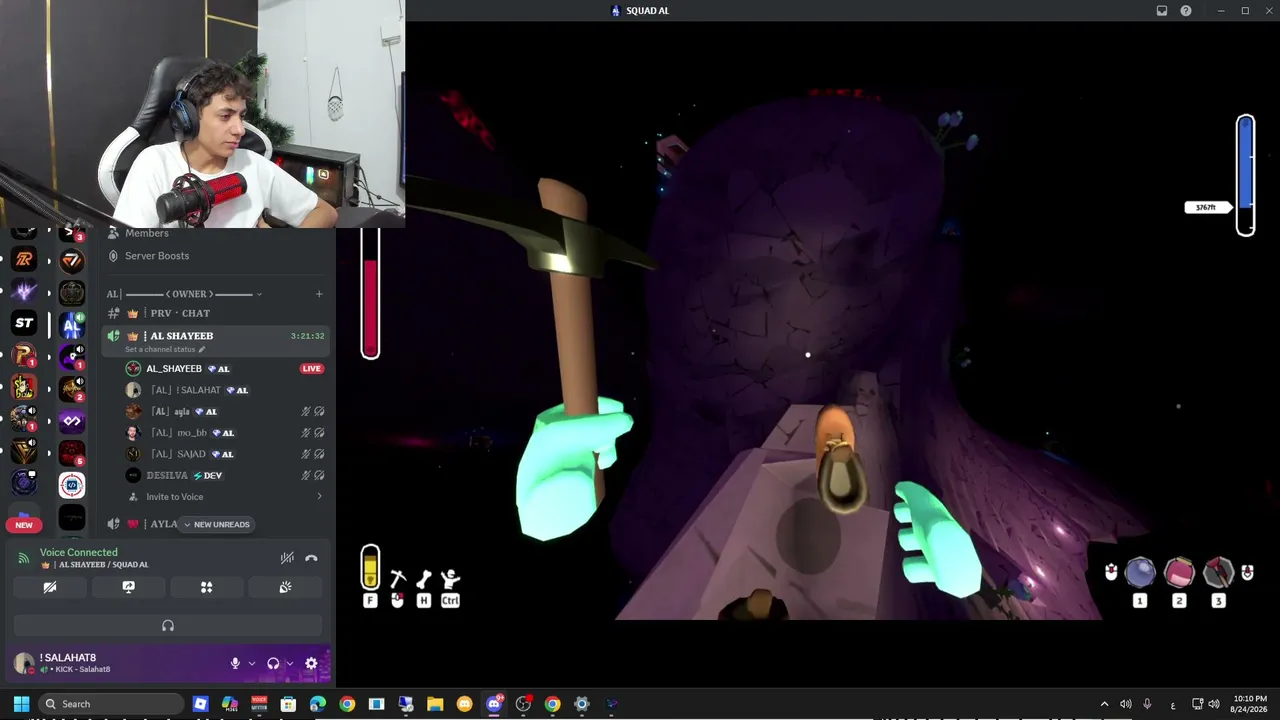Click the headphones bar above user panel
Image resolution: width=1280 pixels, height=720 pixels.
168,626
